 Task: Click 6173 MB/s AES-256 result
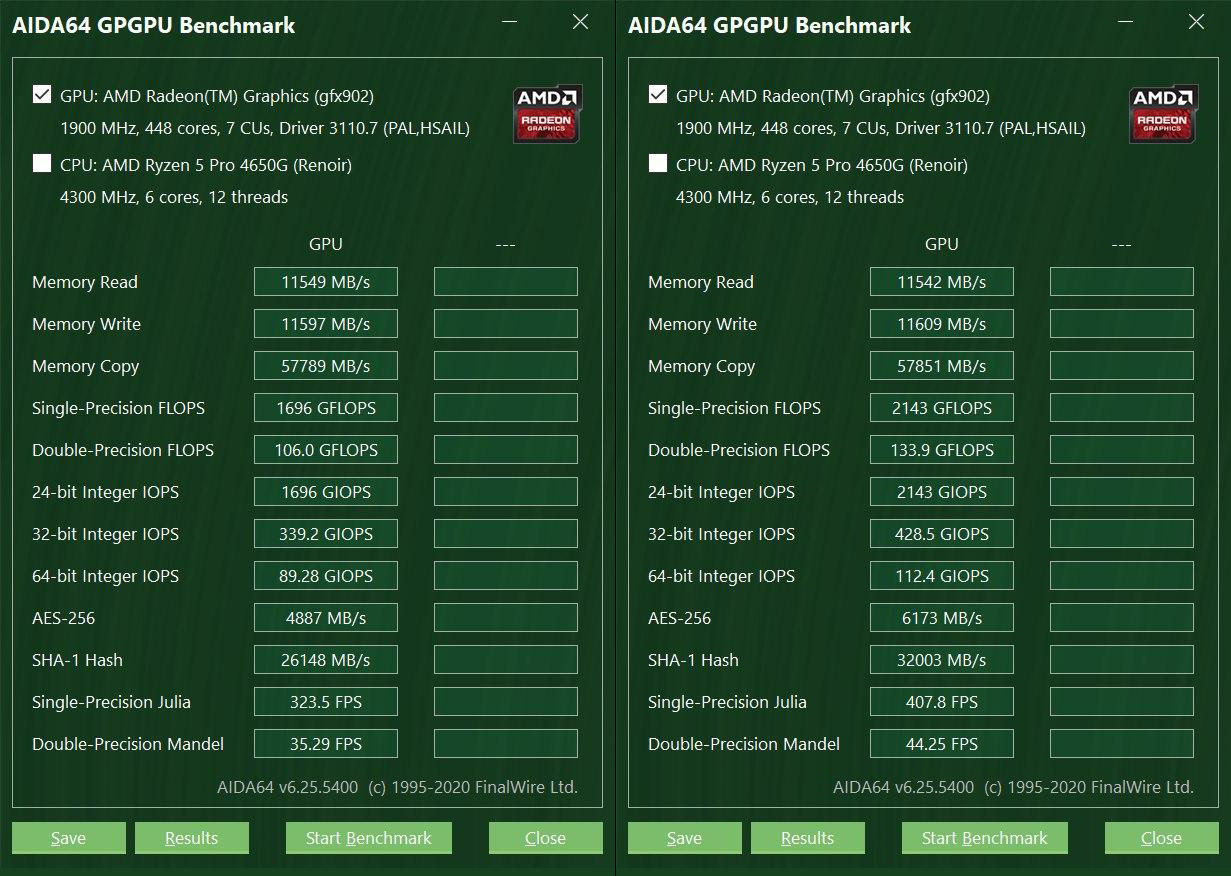tap(942, 618)
